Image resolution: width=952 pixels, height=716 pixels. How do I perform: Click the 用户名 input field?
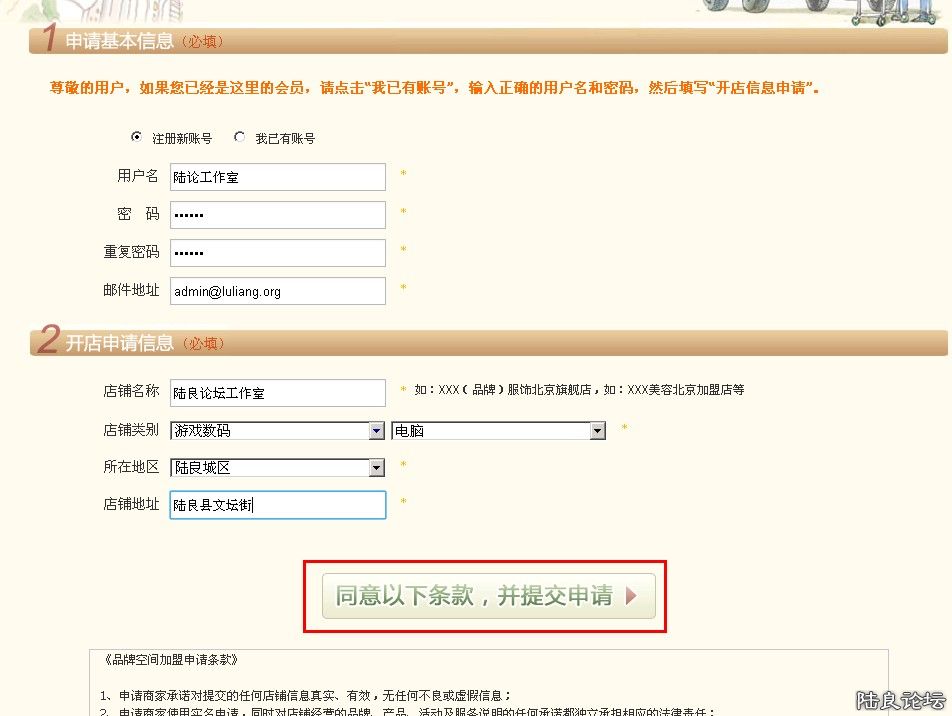277,177
